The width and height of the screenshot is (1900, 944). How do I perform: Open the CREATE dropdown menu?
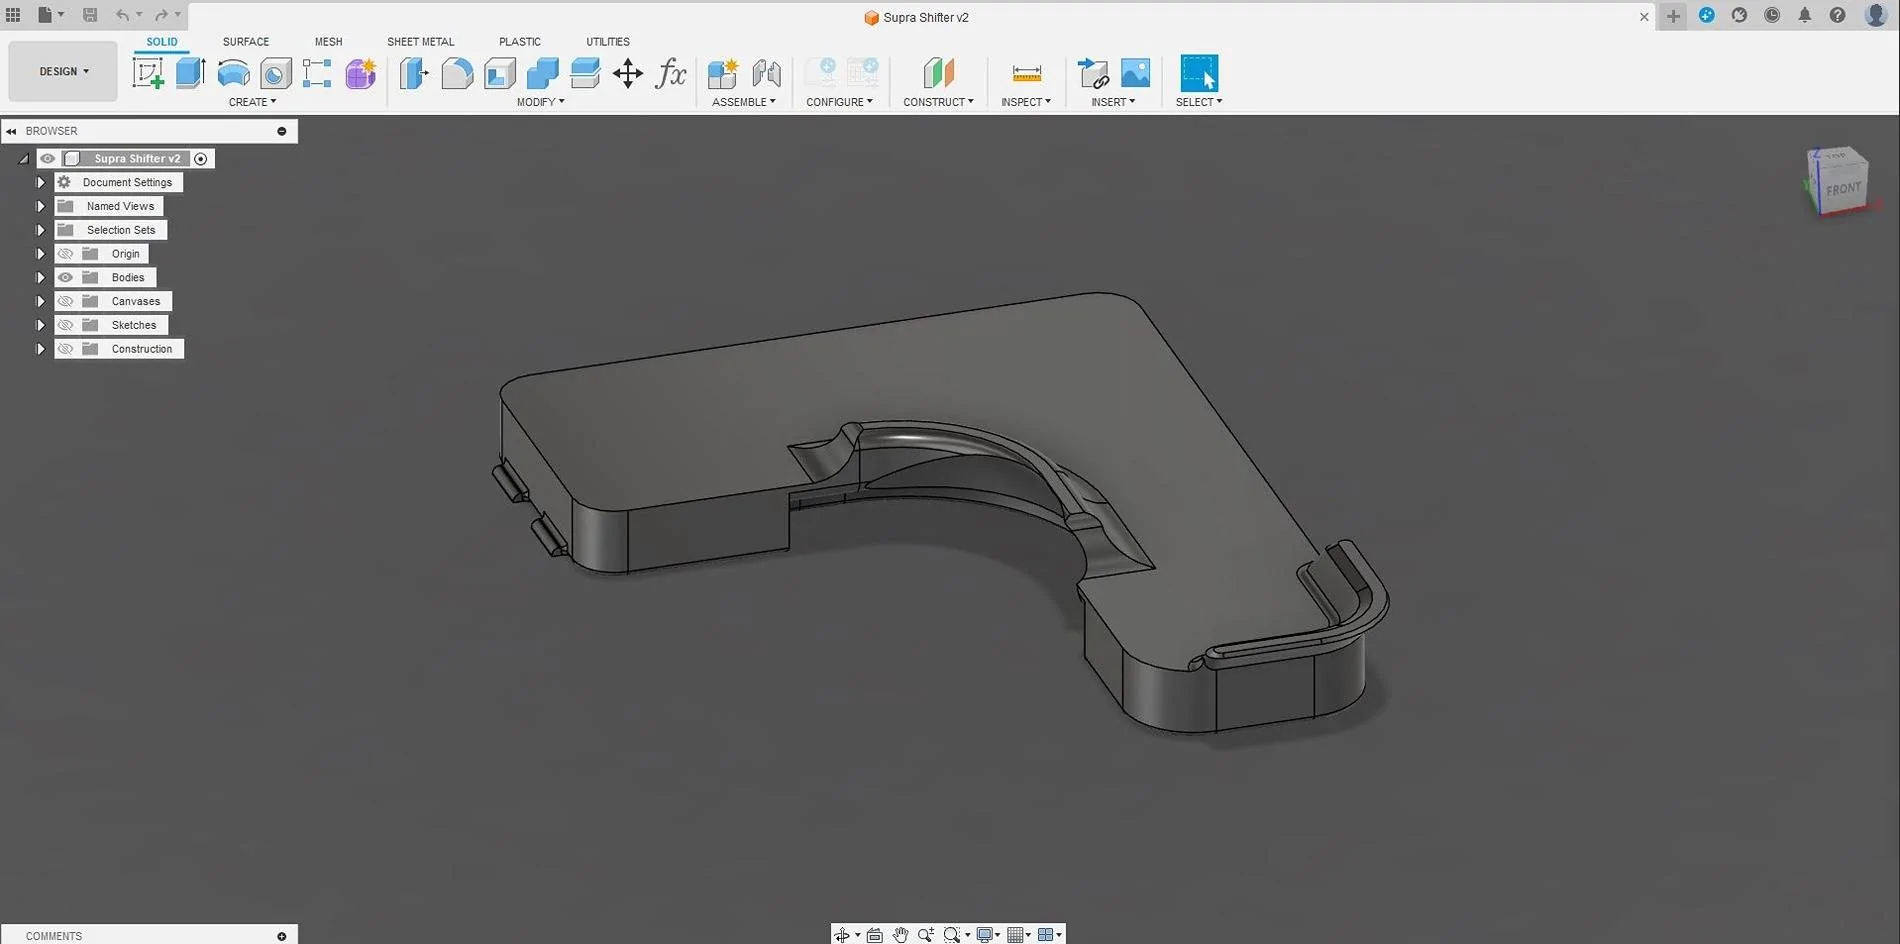coord(252,102)
